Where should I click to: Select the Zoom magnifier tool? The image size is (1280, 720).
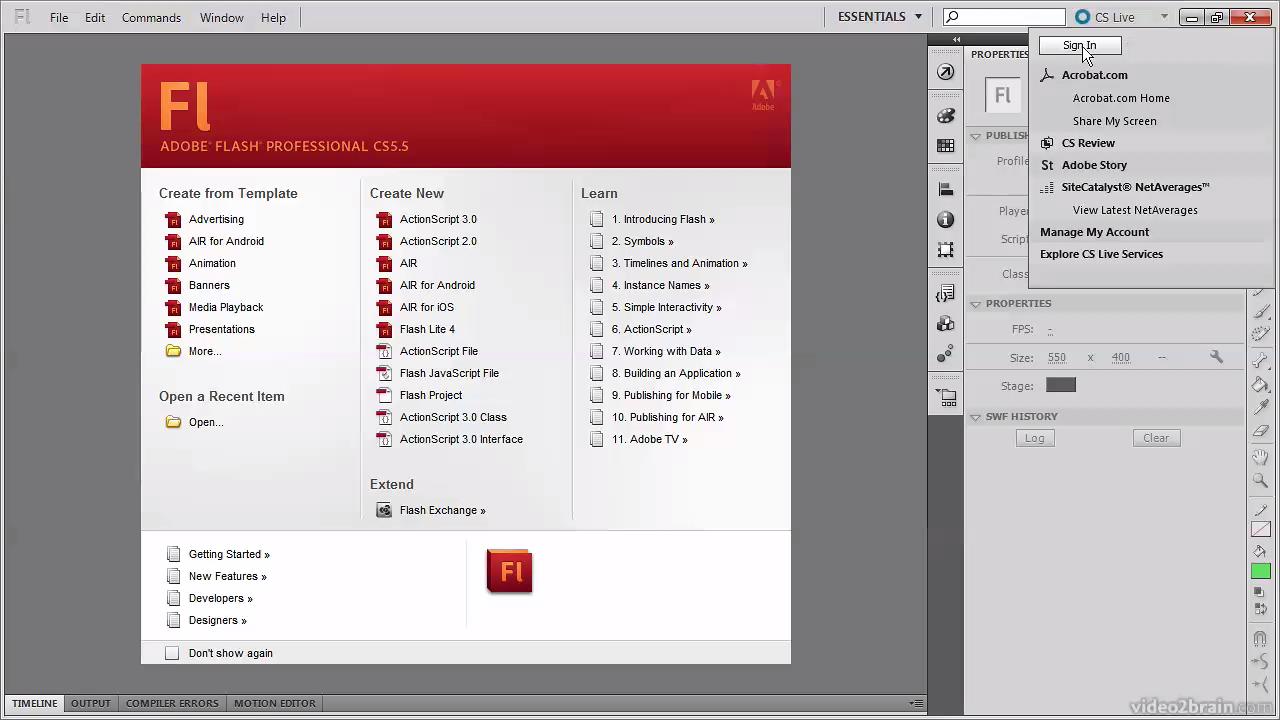pyautogui.click(x=1261, y=481)
